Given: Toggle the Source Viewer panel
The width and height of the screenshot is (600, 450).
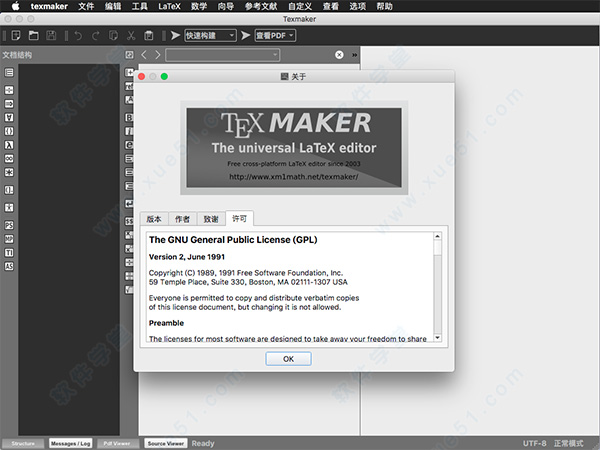Looking at the screenshot, I should point(166,443).
